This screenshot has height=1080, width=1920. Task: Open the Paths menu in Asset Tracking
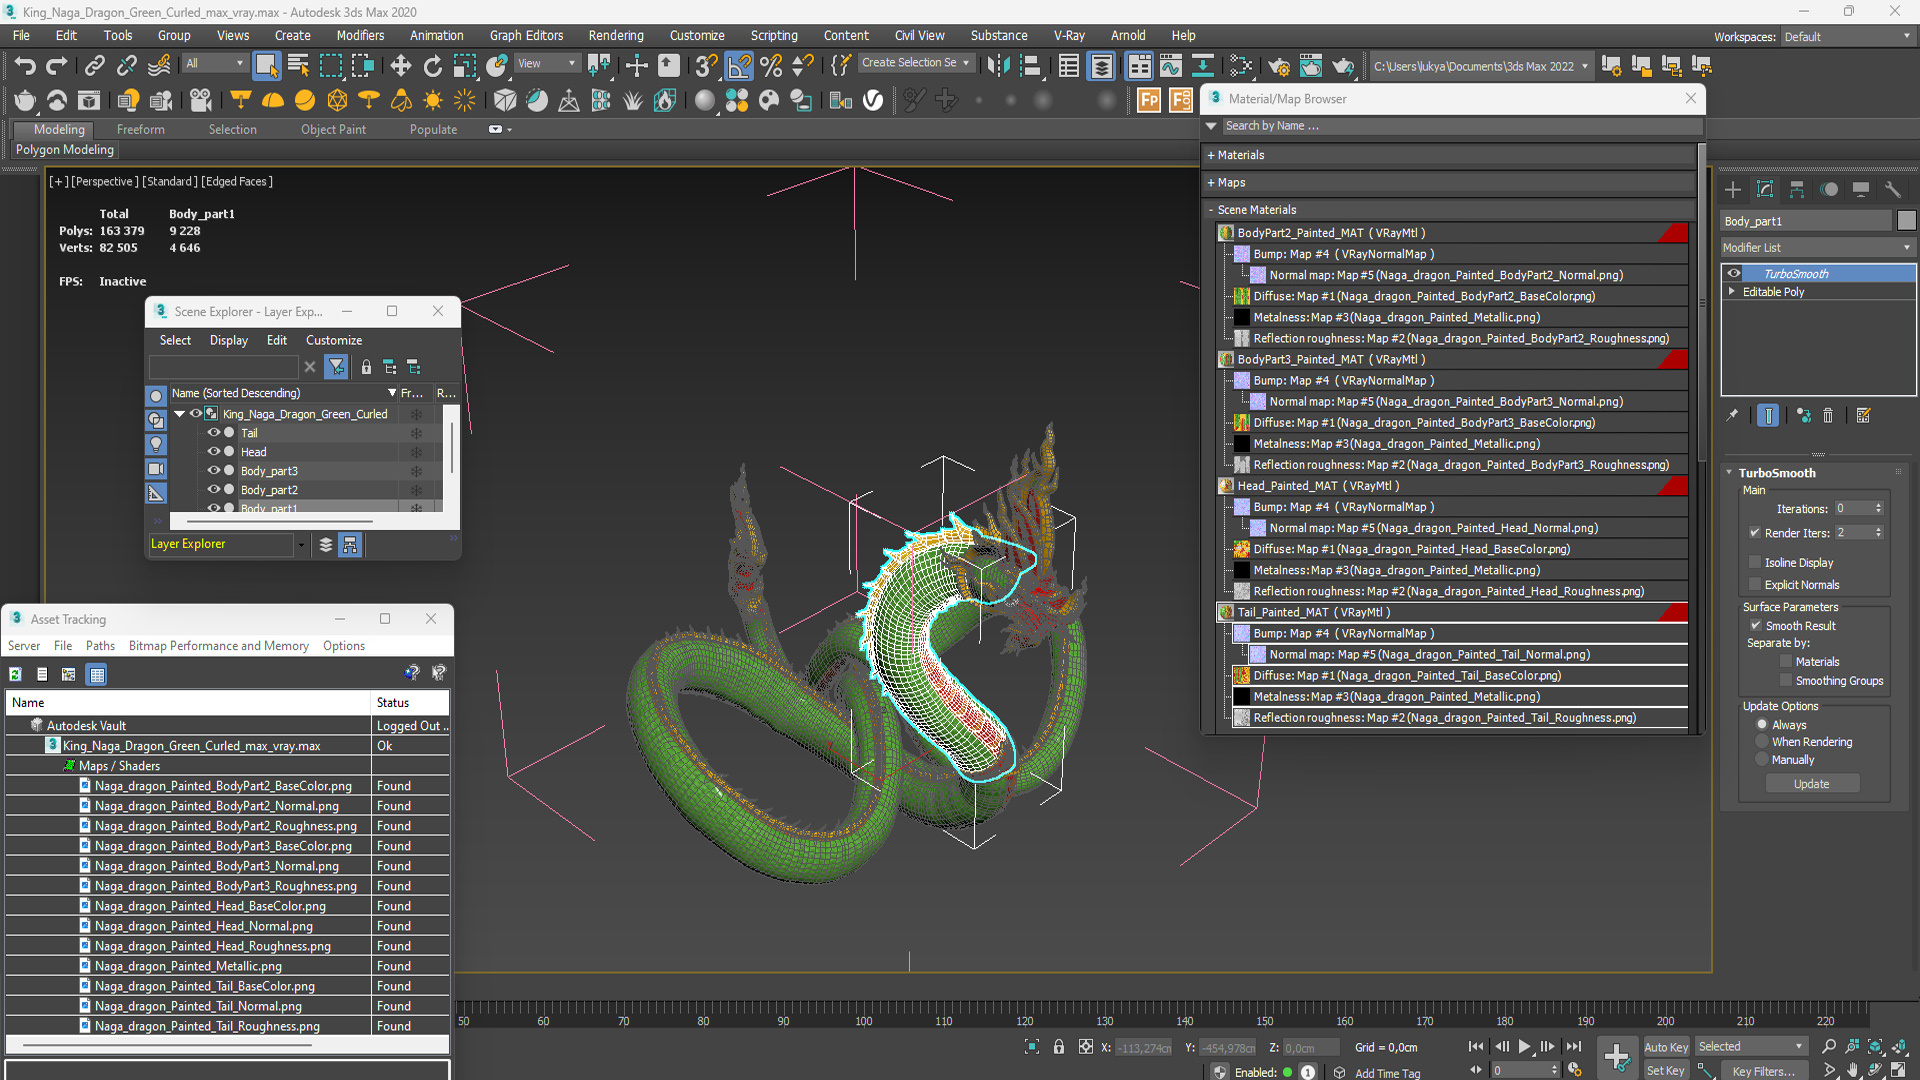point(100,646)
